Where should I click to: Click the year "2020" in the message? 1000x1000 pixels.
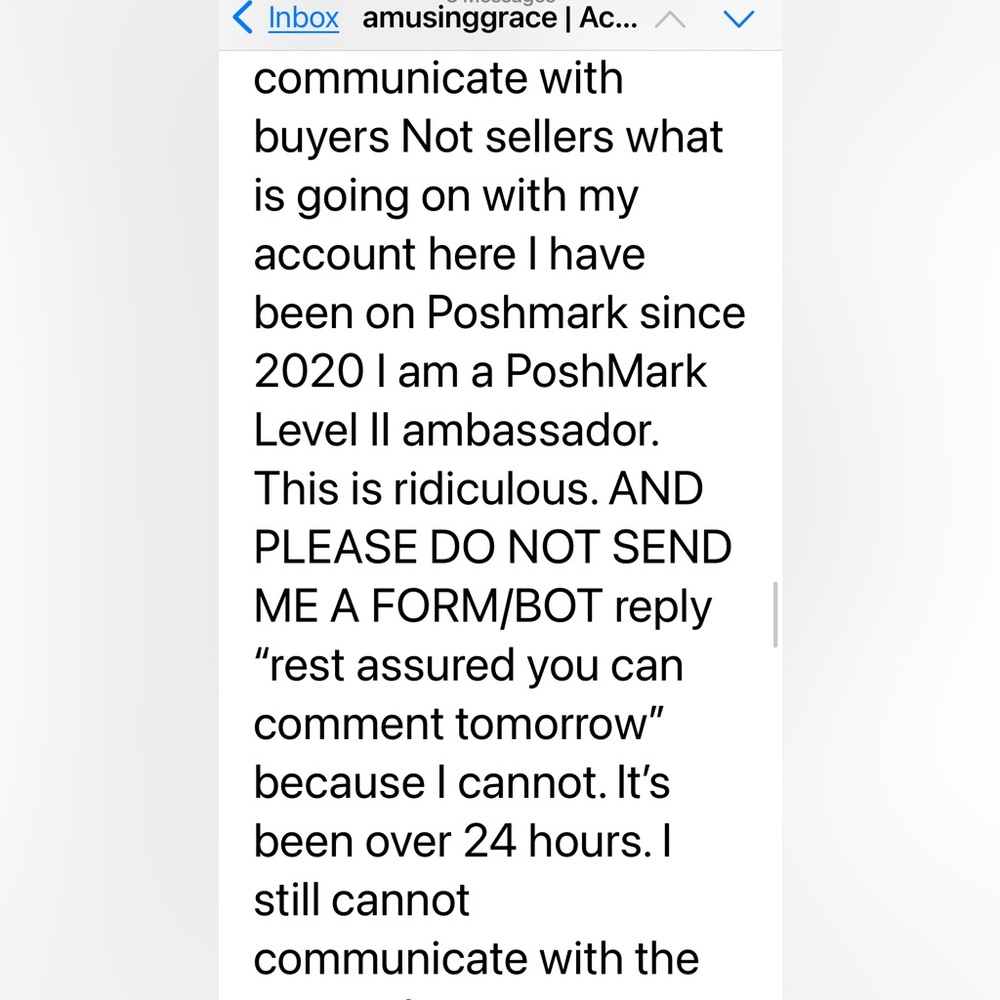click(308, 372)
